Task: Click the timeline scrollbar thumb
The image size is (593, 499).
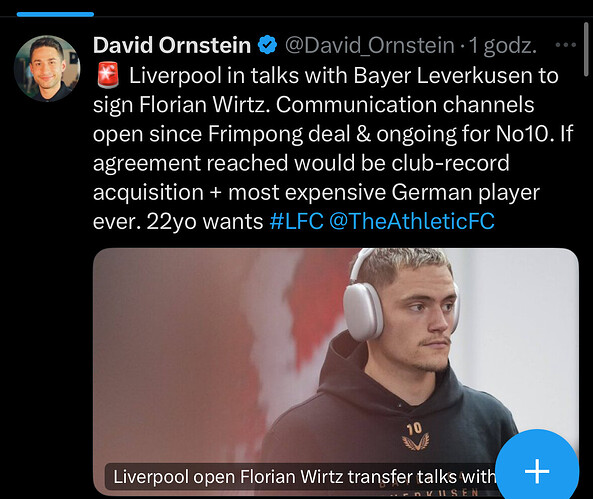Action: pos(586,49)
